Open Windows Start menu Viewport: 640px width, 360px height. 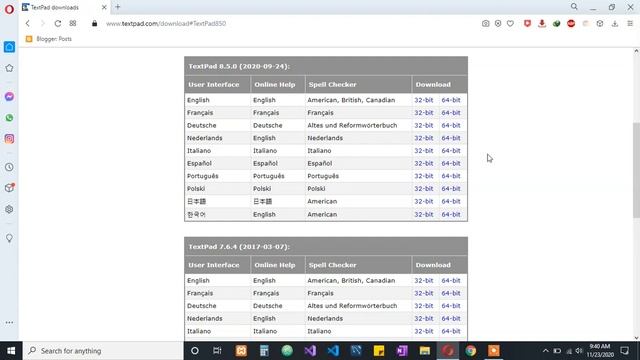pyautogui.click(x=11, y=351)
